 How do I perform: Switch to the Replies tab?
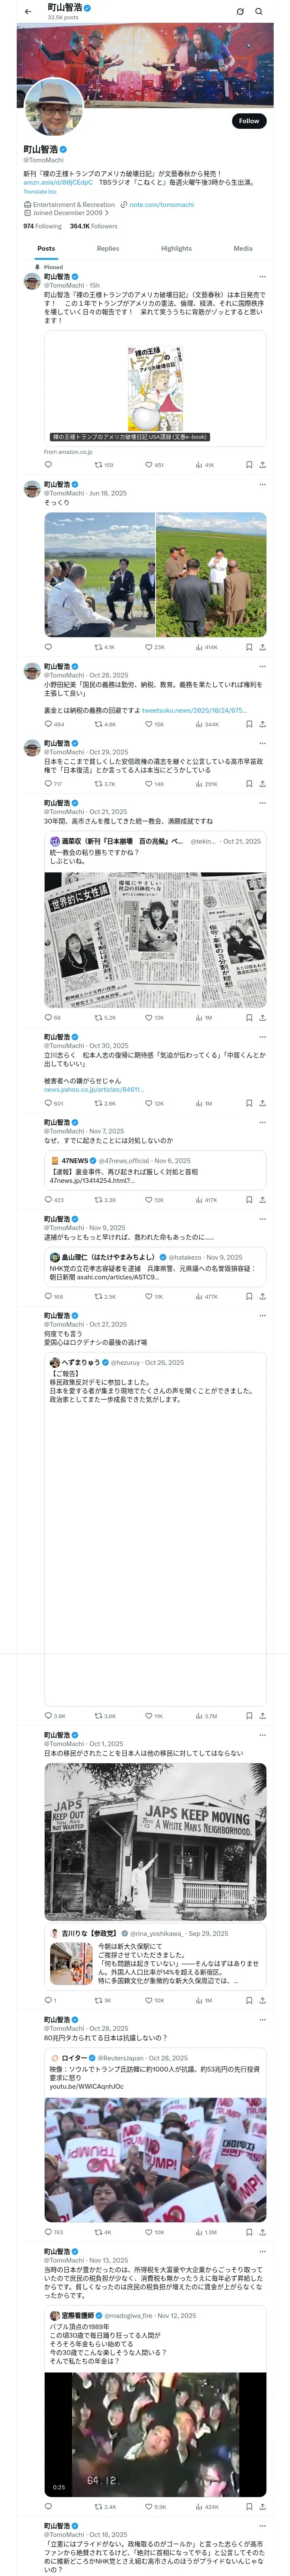coord(108,248)
